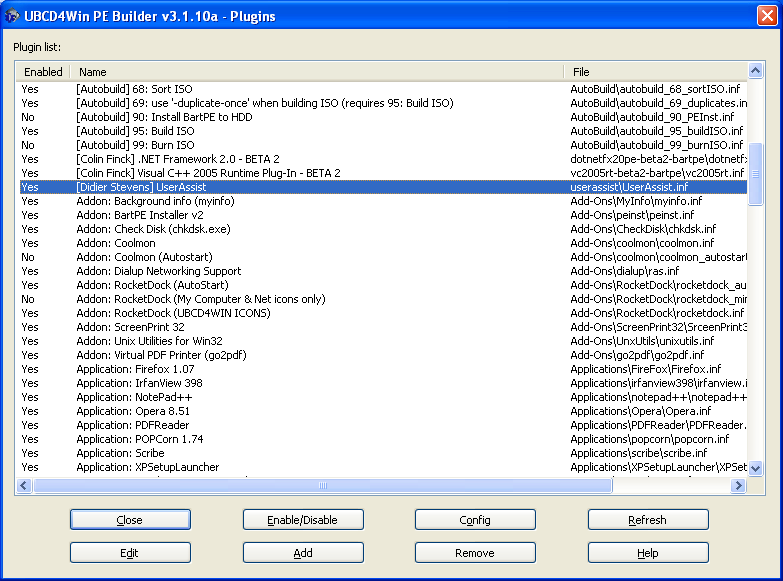Image resolution: width=783 pixels, height=581 pixels.
Task: Select 'Addon: Dialup Networking Support' row
Action: [x=383, y=271]
